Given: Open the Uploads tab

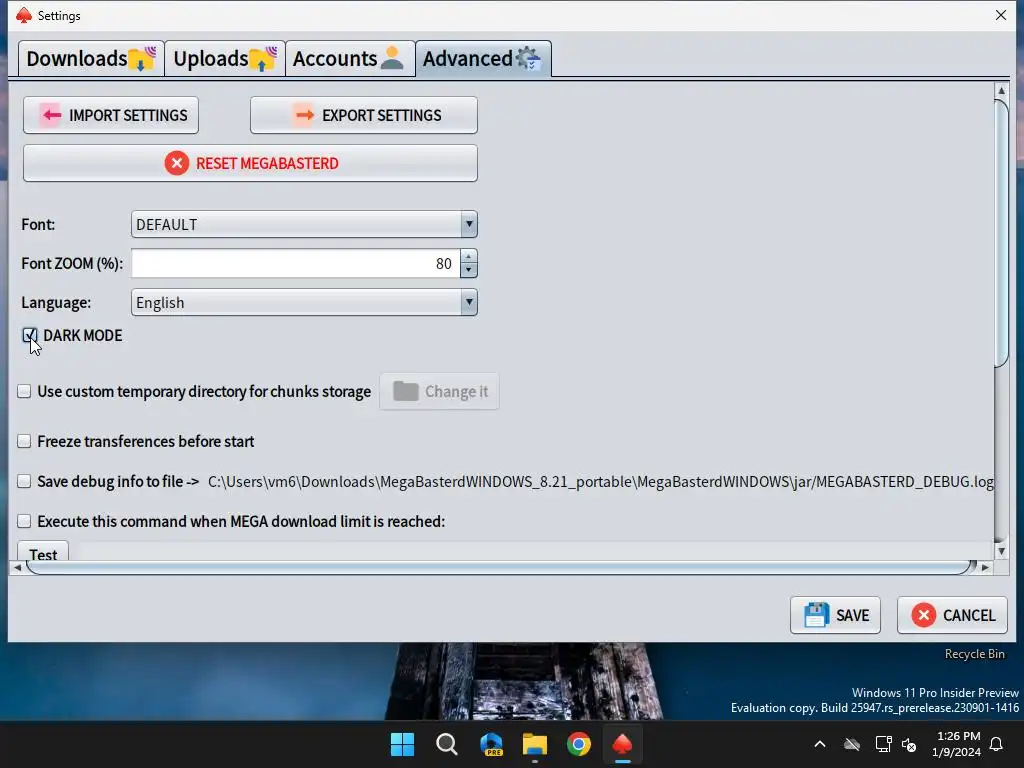Looking at the screenshot, I should (225, 59).
